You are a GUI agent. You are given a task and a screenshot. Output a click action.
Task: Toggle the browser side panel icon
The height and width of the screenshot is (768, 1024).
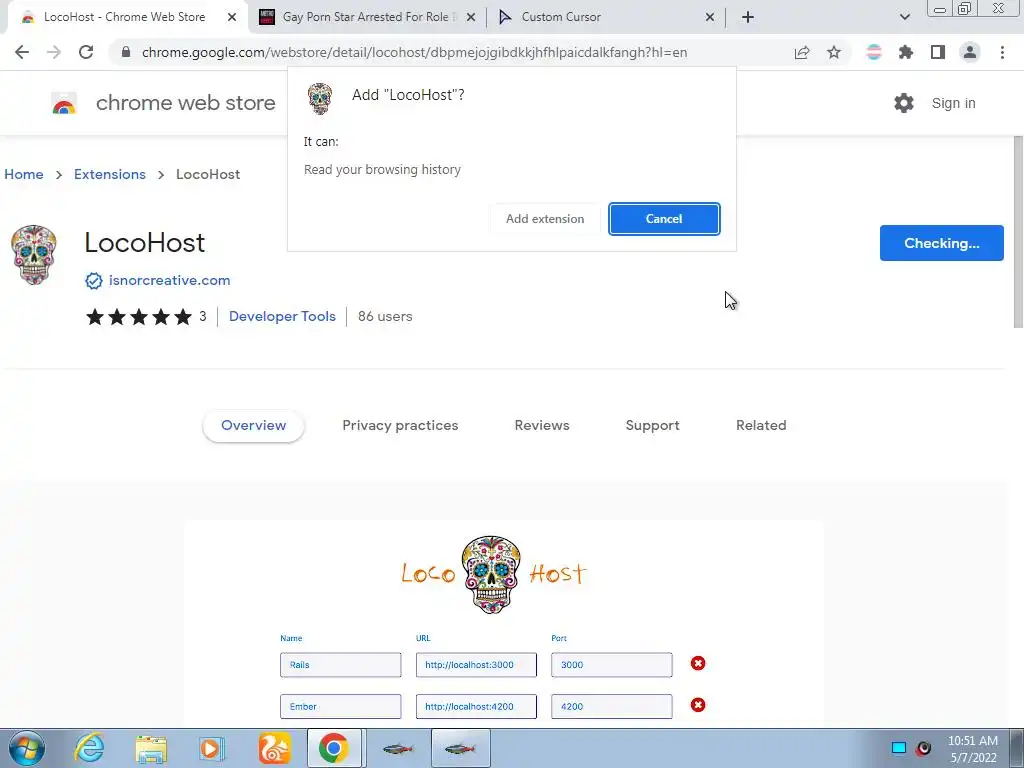[938, 52]
